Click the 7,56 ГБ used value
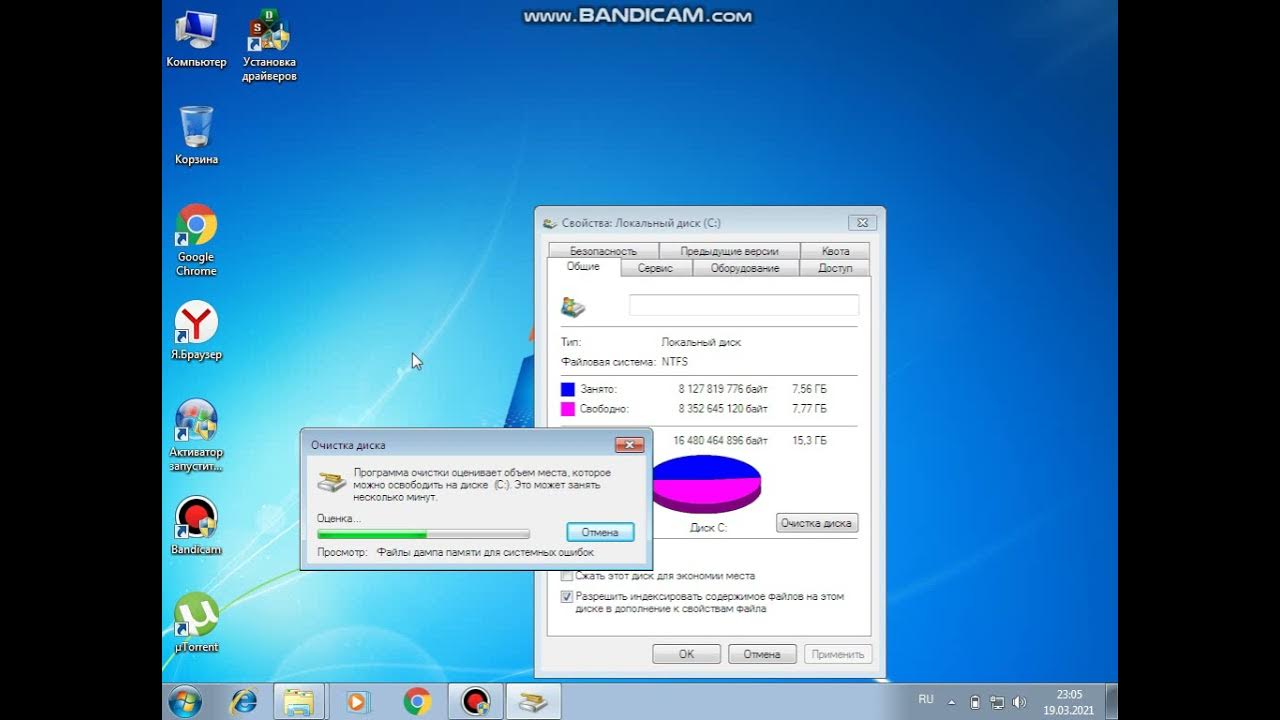Screen dimensions: 1280x720 [x=809, y=389]
